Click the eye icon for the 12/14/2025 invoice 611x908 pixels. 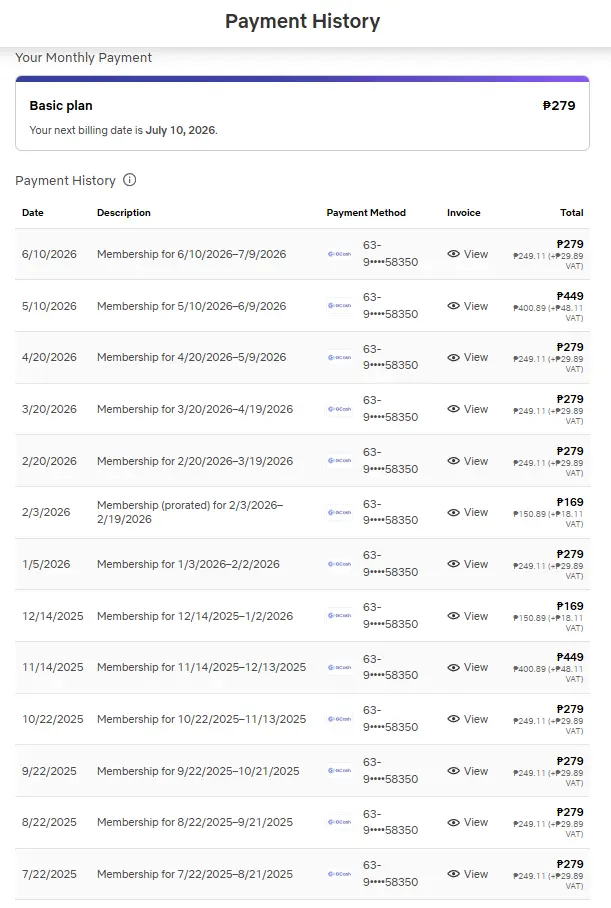pyautogui.click(x=453, y=616)
